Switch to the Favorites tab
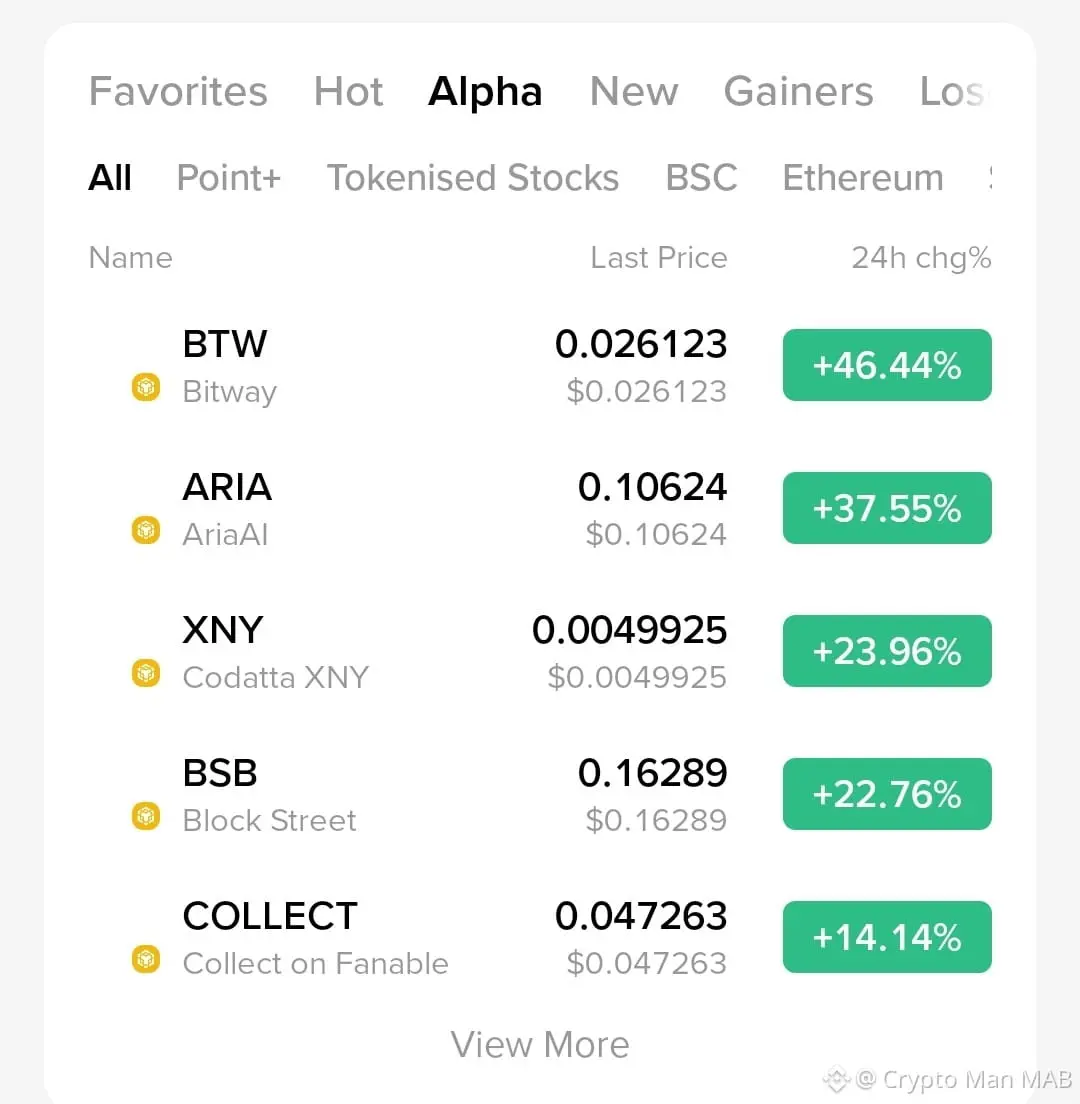Viewport: 1080px width, 1104px height. pos(178,92)
